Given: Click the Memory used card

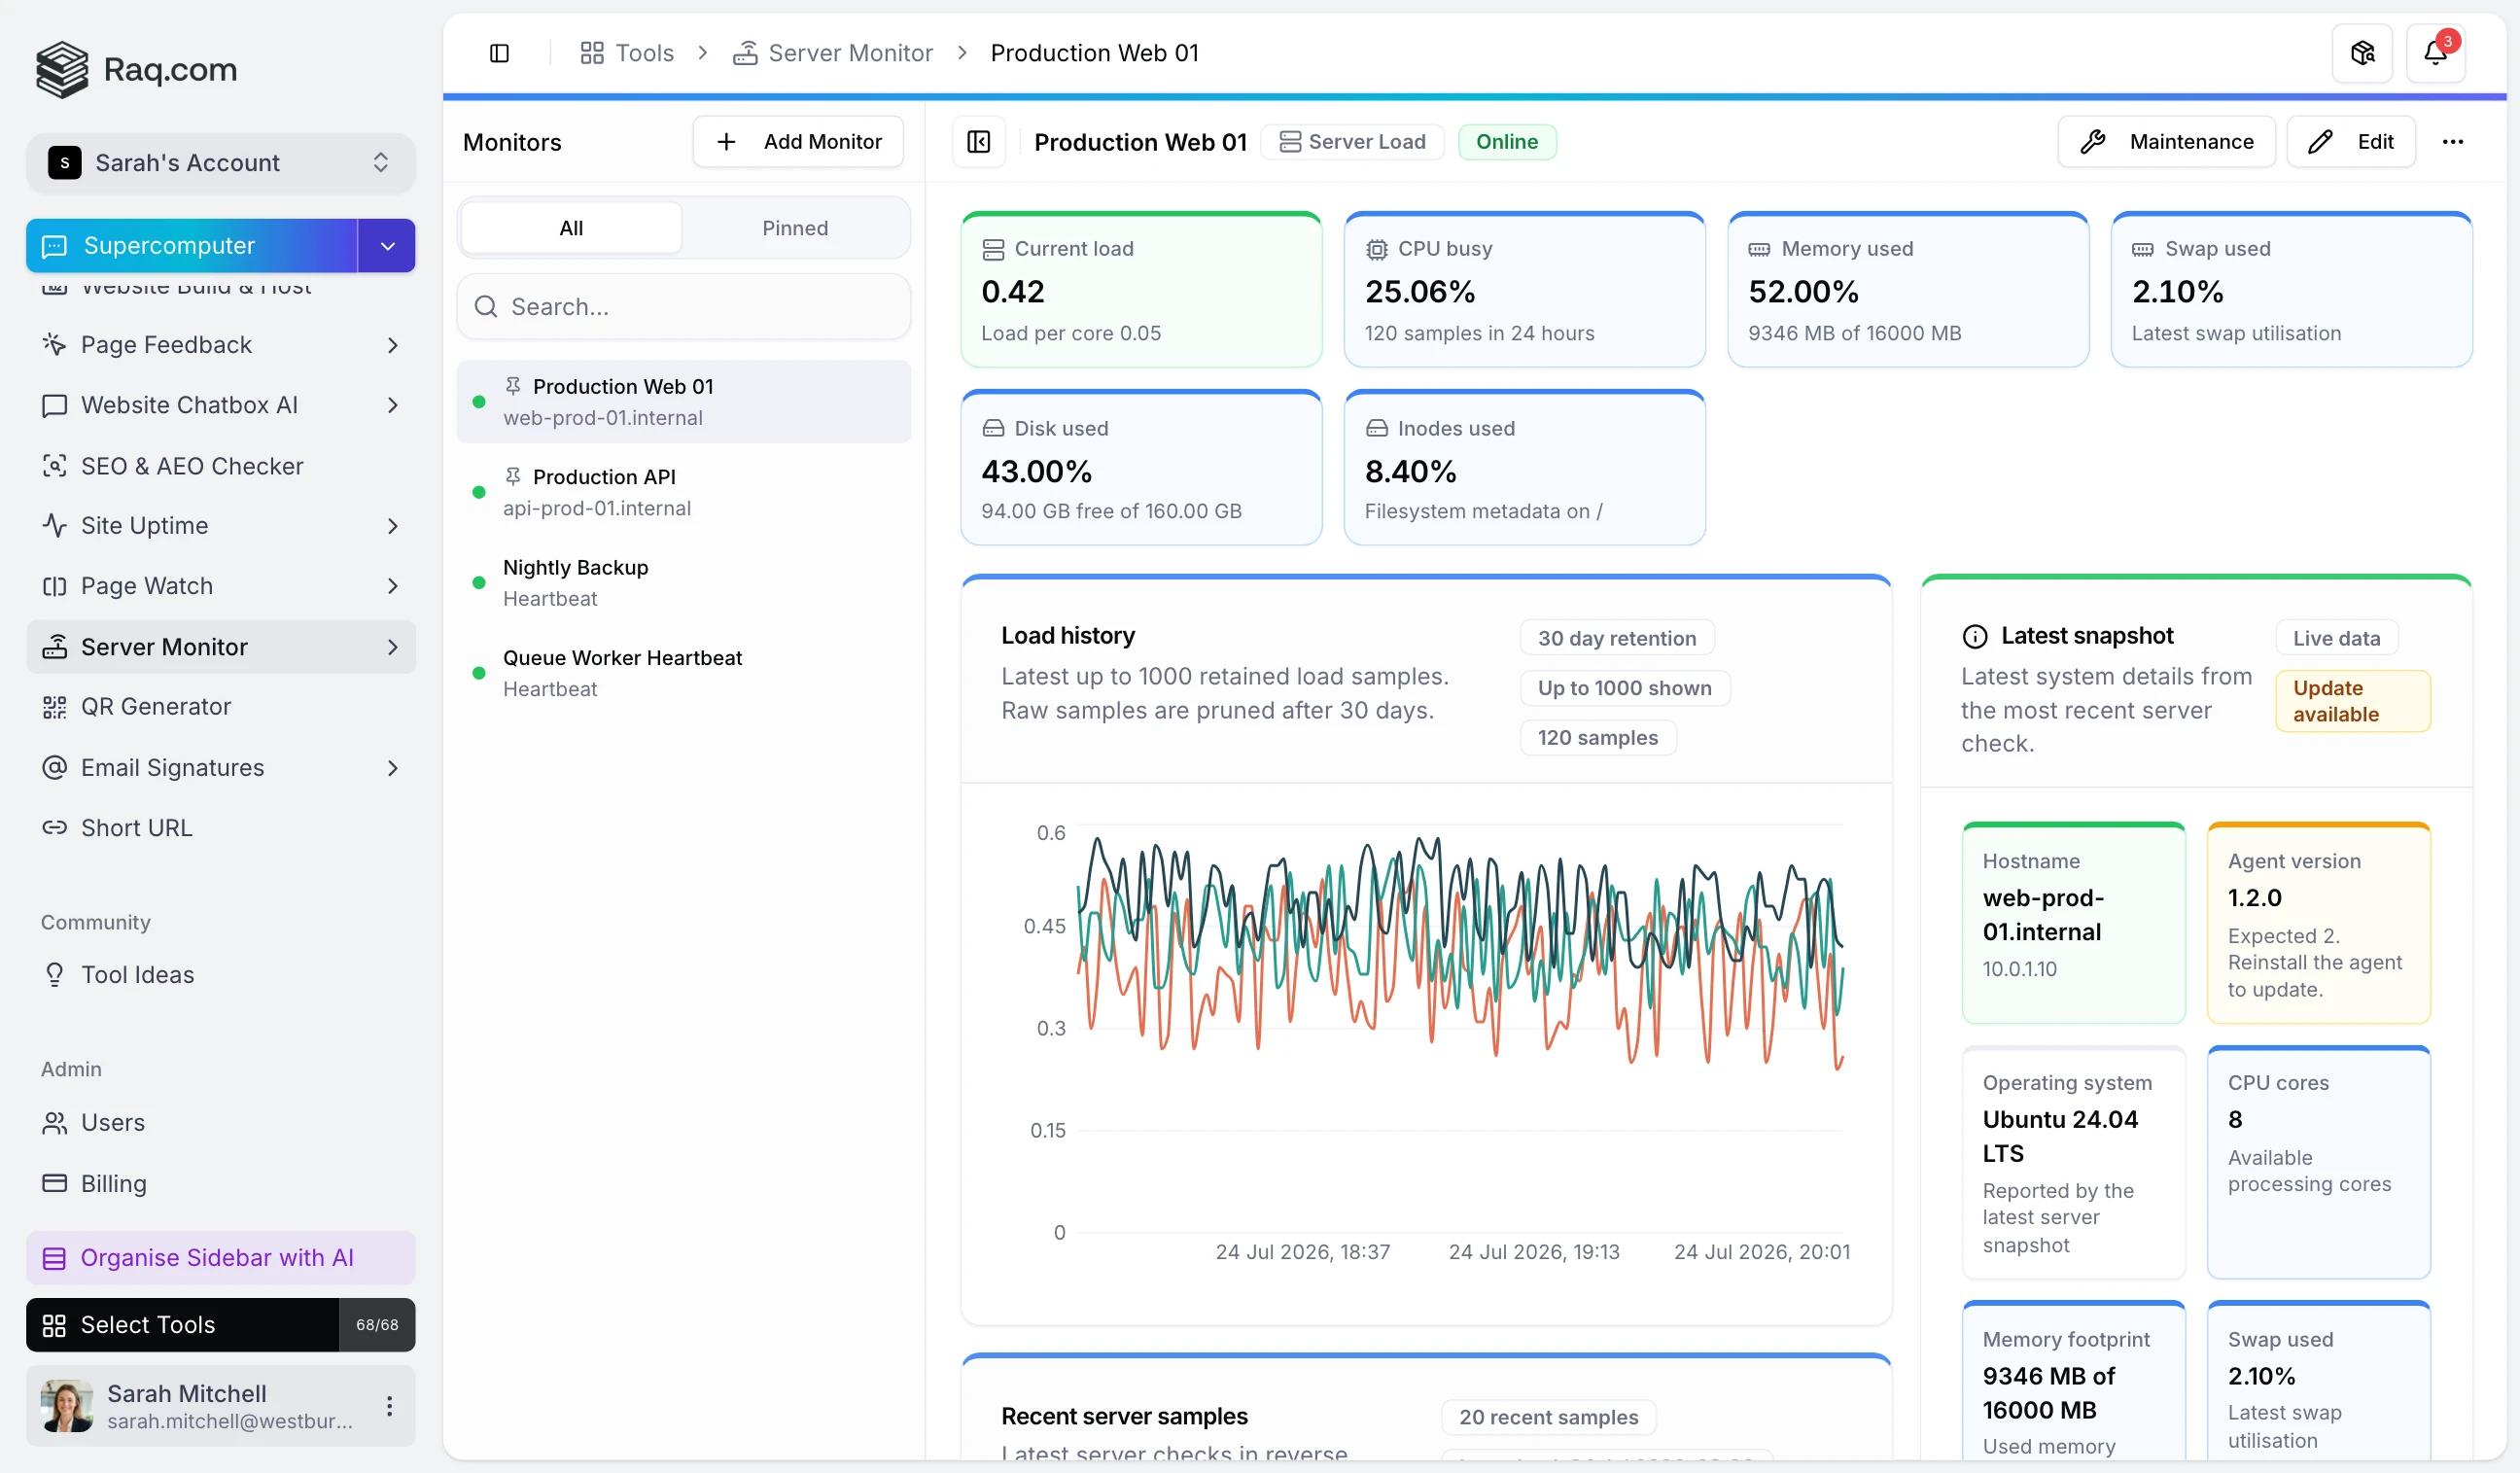Looking at the screenshot, I should (1907, 290).
